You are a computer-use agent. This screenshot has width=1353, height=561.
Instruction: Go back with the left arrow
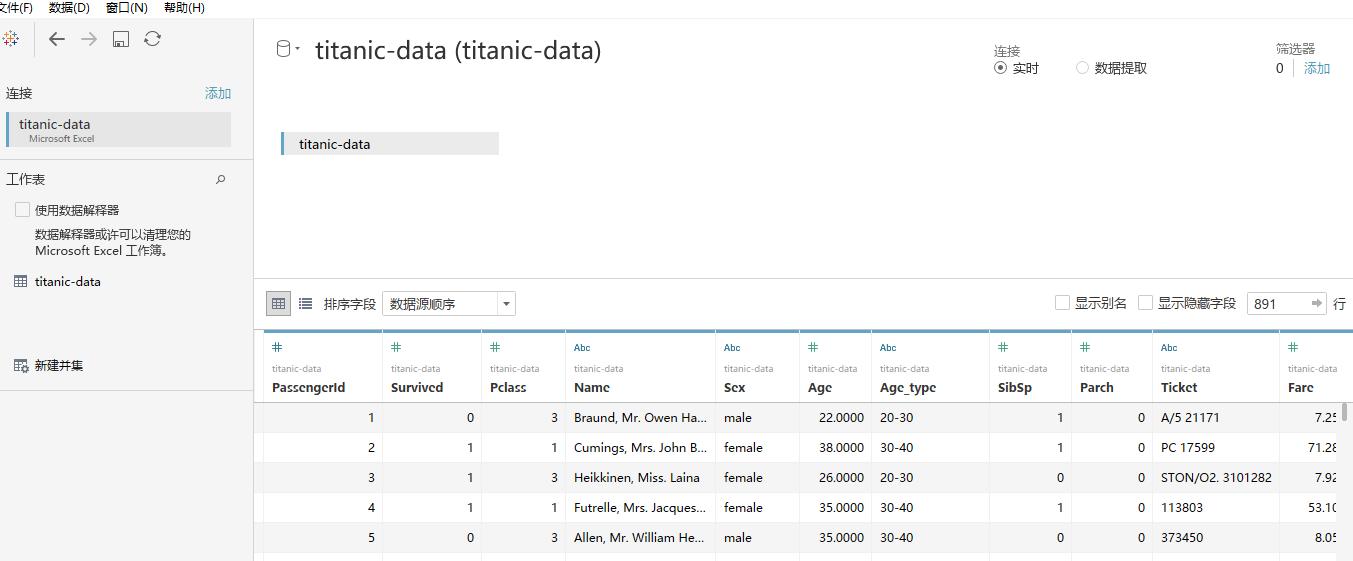57,39
